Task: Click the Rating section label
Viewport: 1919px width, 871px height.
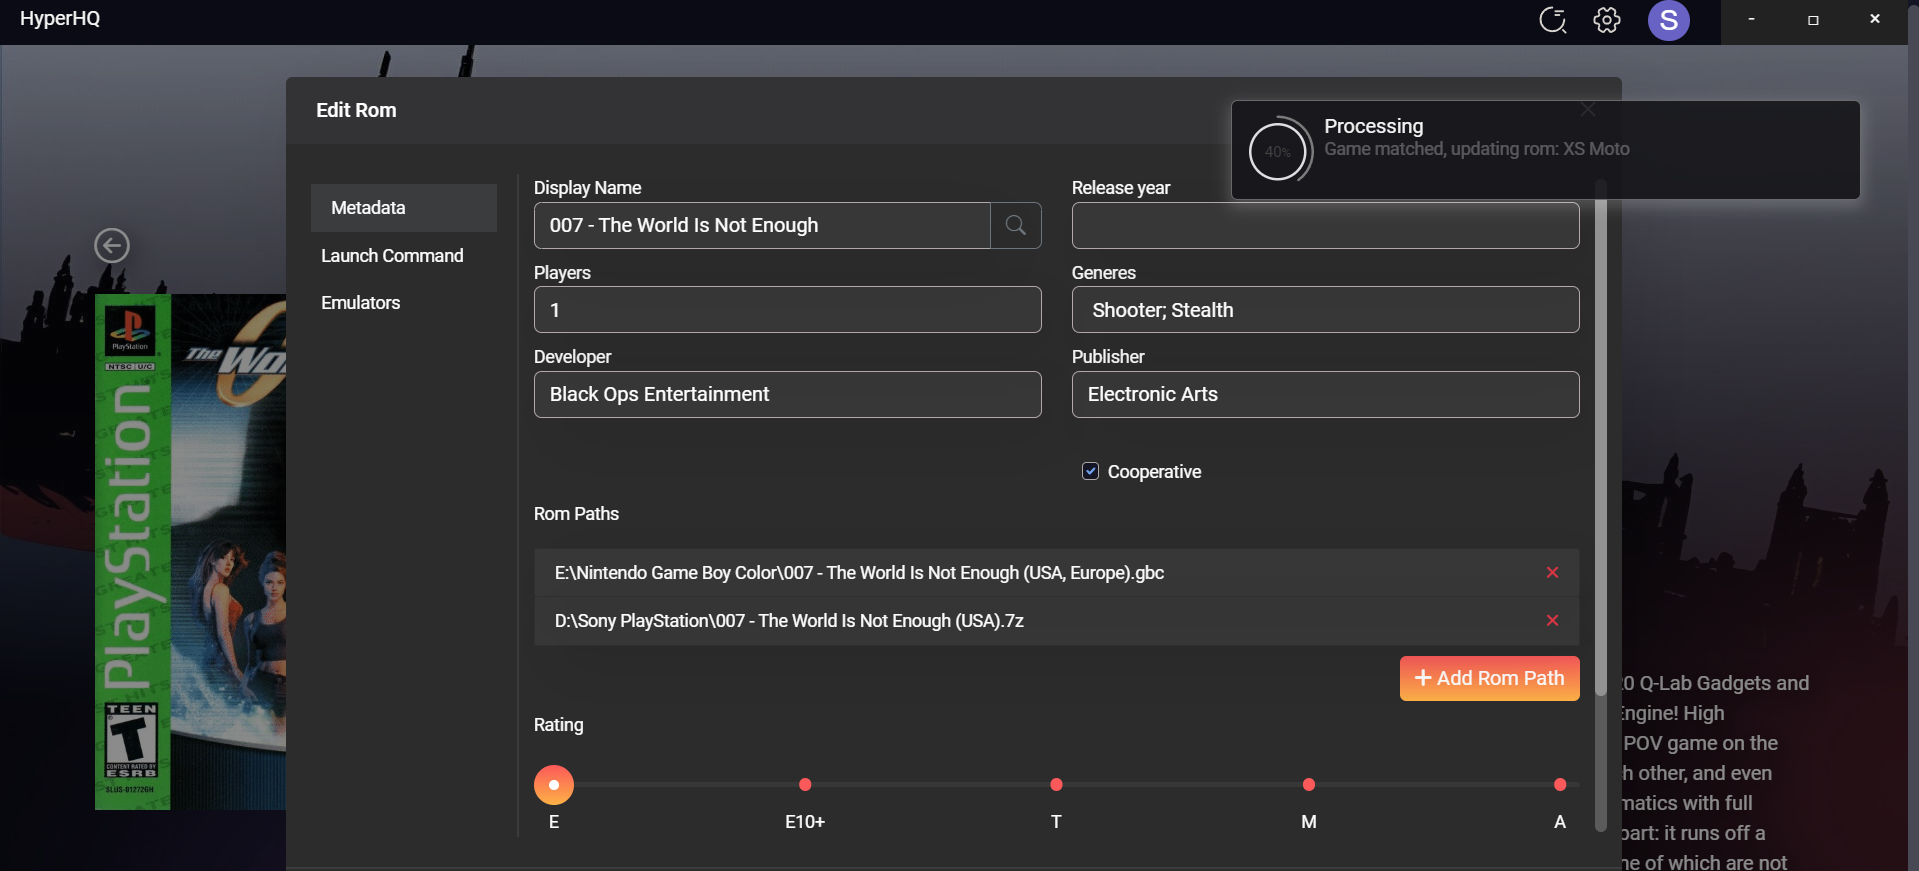Action: 558,725
